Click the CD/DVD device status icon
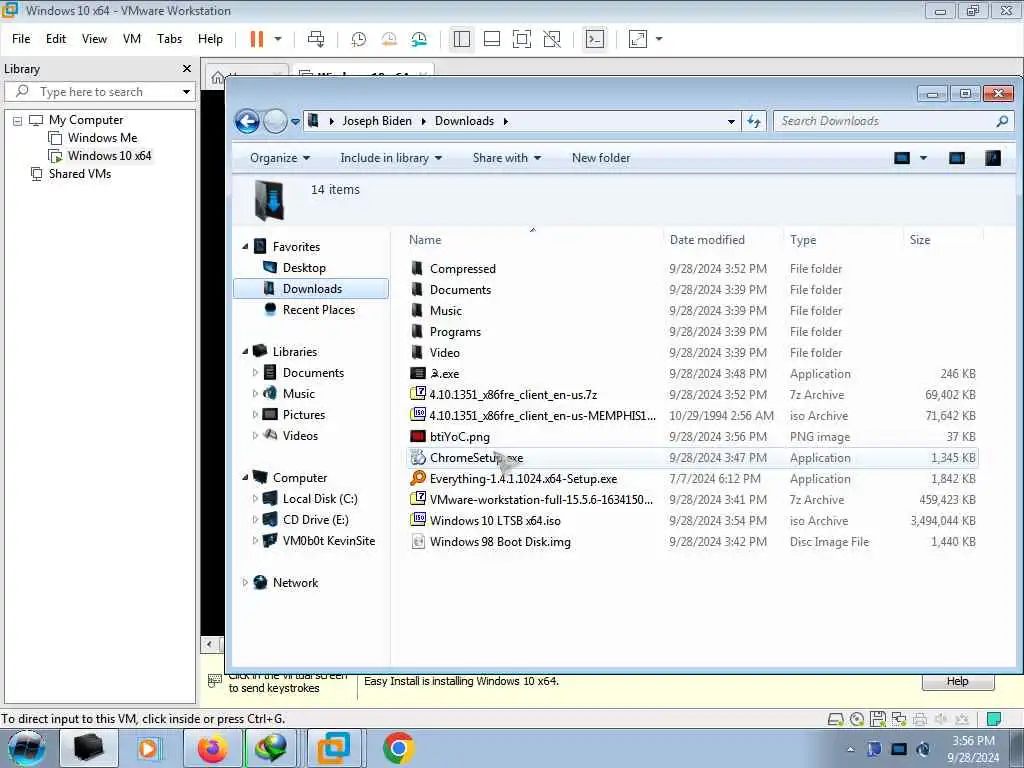This screenshot has width=1024, height=768. (x=857, y=719)
